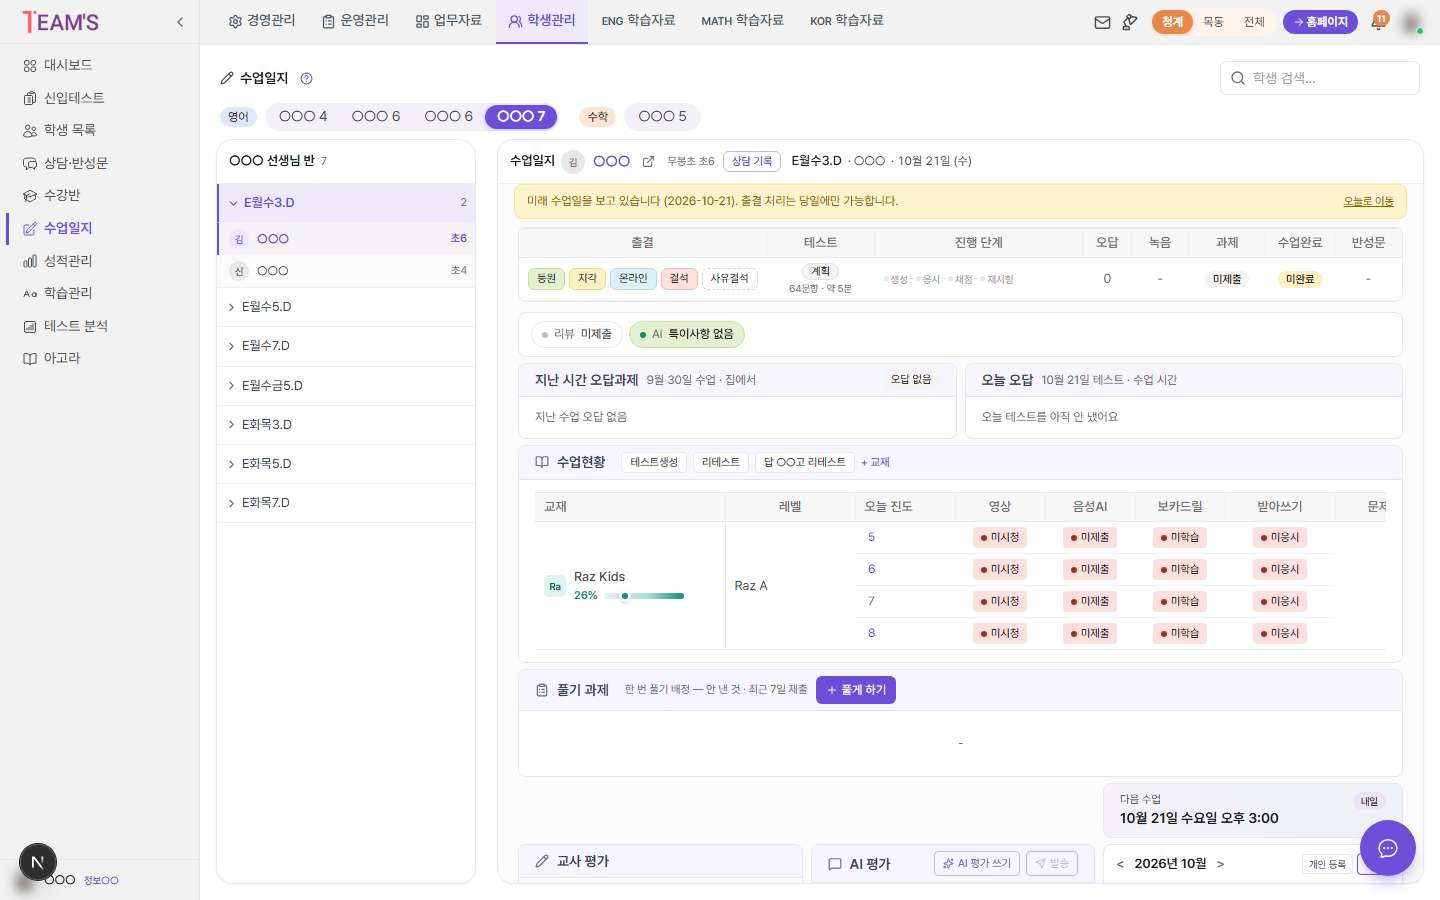Open the 운영관리 top menu
Screen dimensions: 1440x900
[355, 21]
